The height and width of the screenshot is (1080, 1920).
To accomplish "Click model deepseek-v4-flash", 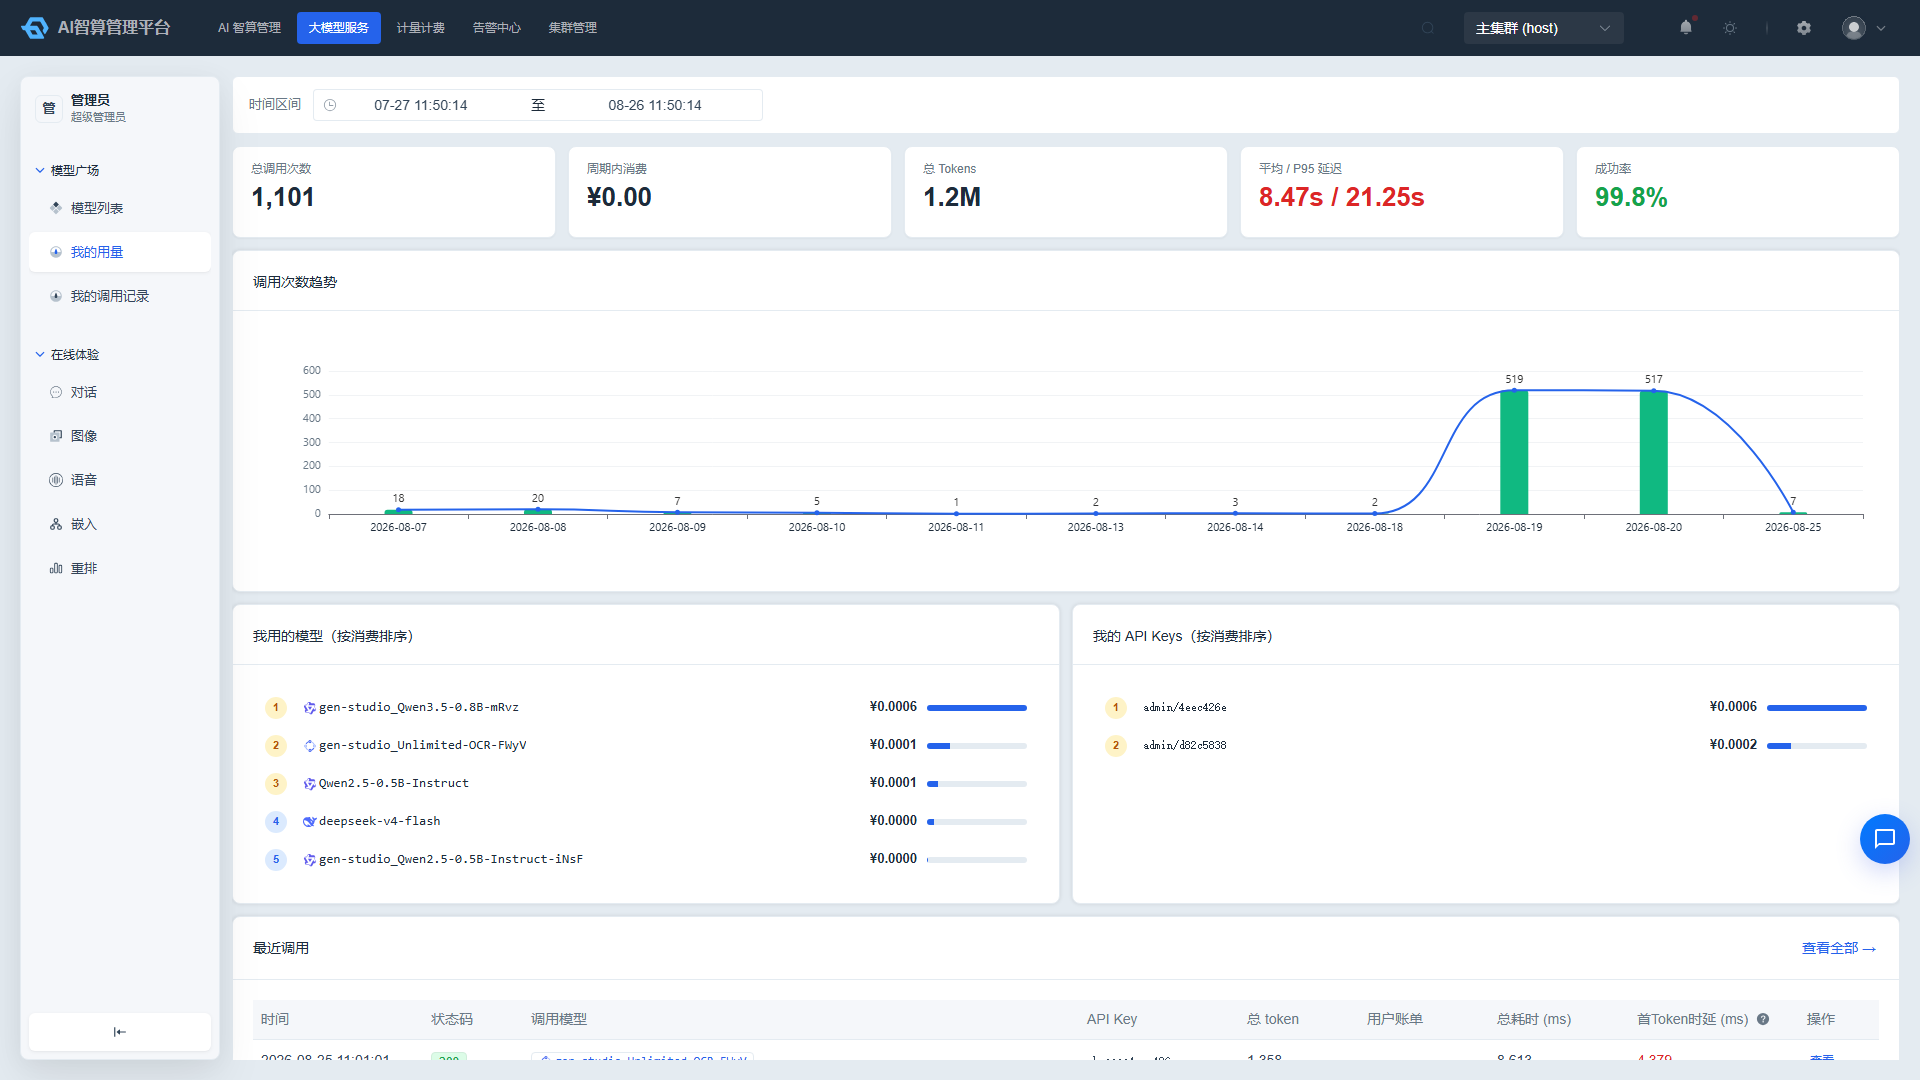I will click(380, 821).
